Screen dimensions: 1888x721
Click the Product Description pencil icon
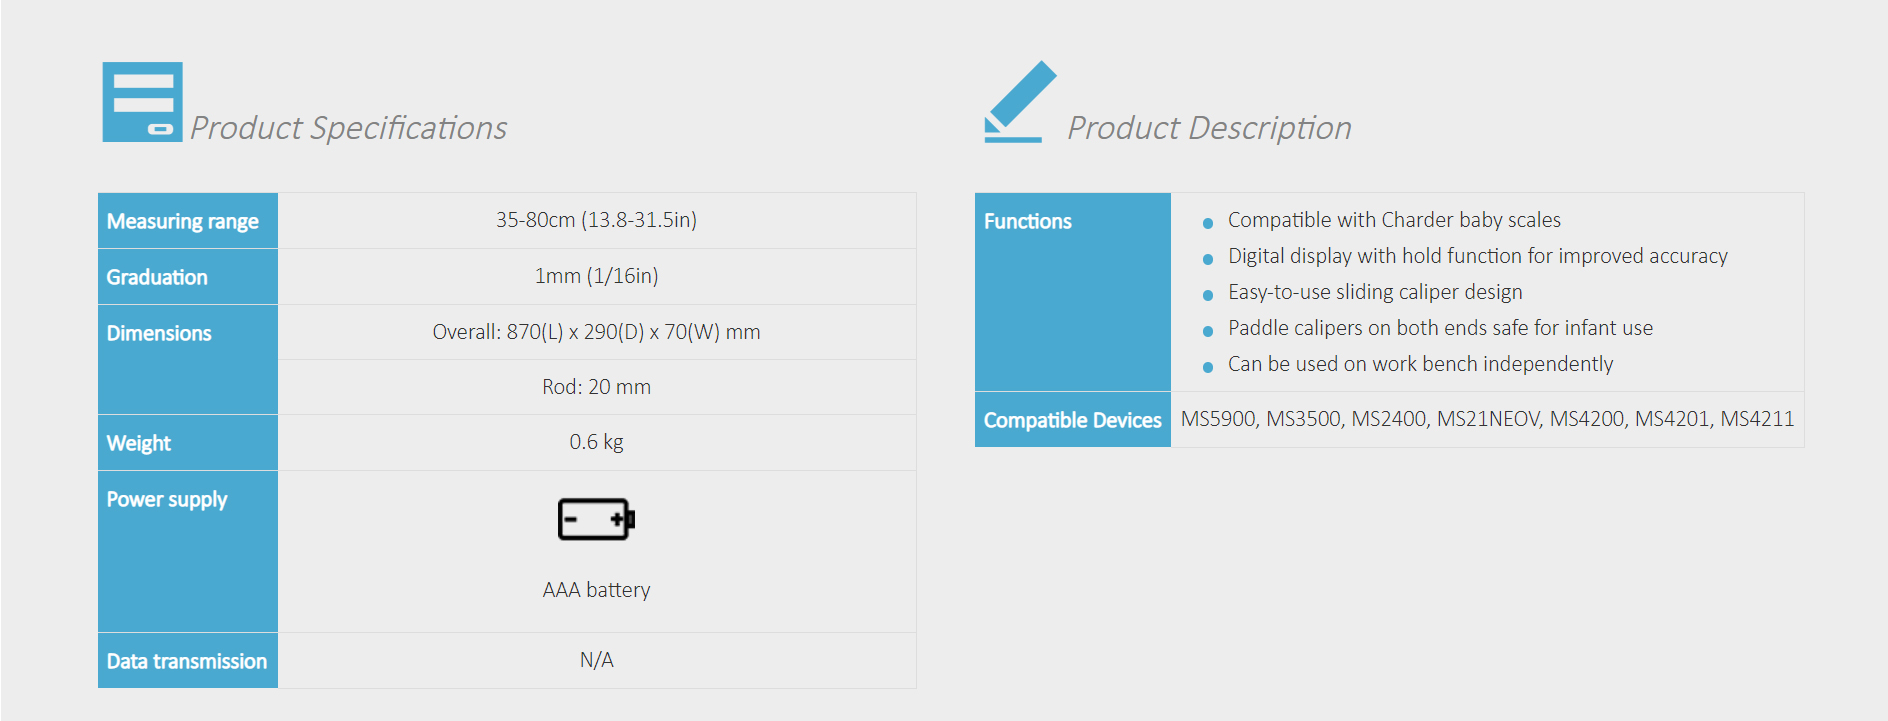point(1019,102)
